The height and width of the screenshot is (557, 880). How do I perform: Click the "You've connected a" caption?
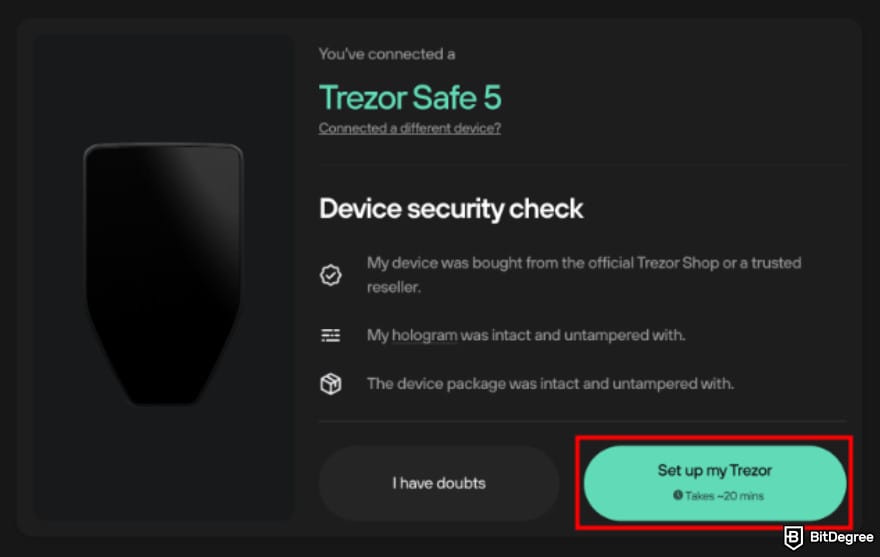coord(386,54)
